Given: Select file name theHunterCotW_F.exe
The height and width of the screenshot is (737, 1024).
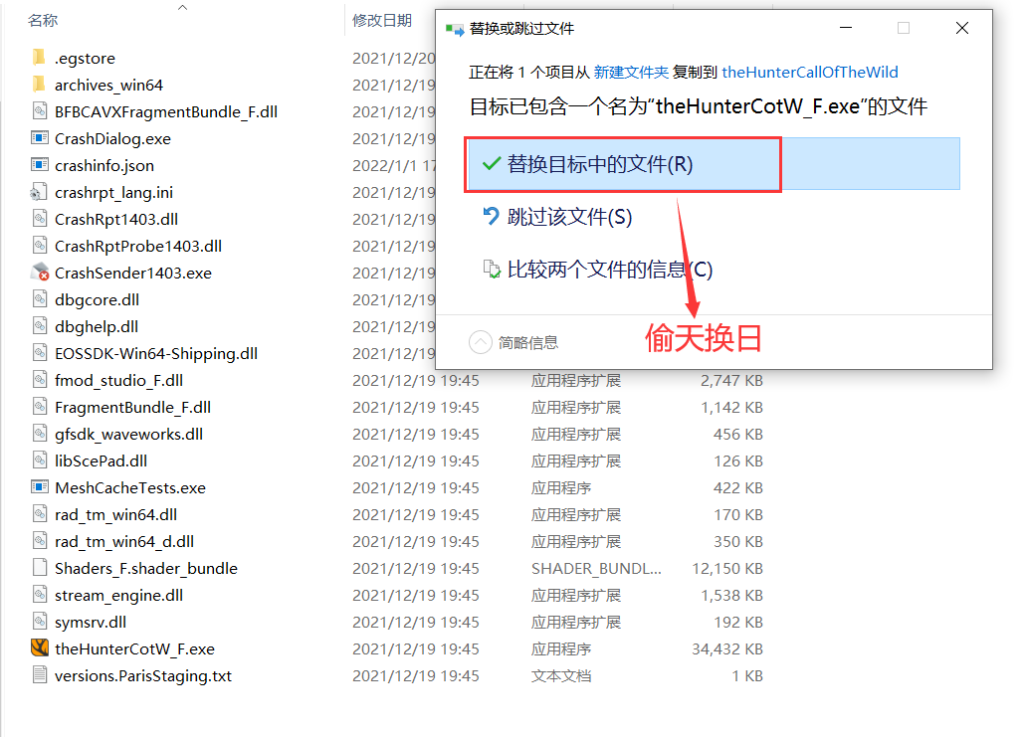Looking at the screenshot, I should pyautogui.click(x=135, y=649).
